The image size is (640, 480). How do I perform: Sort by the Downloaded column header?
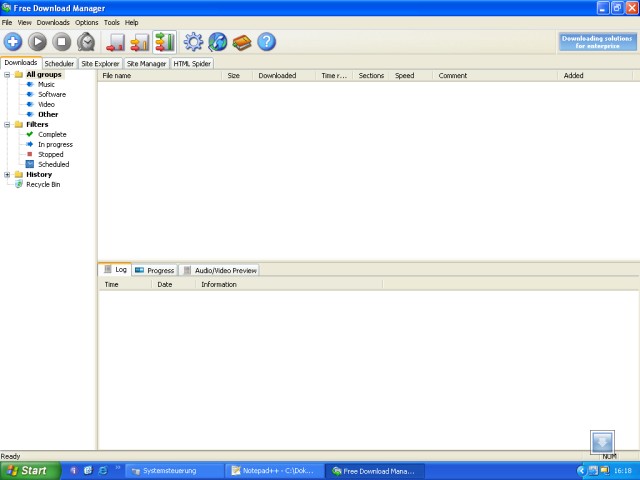tap(284, 76)
